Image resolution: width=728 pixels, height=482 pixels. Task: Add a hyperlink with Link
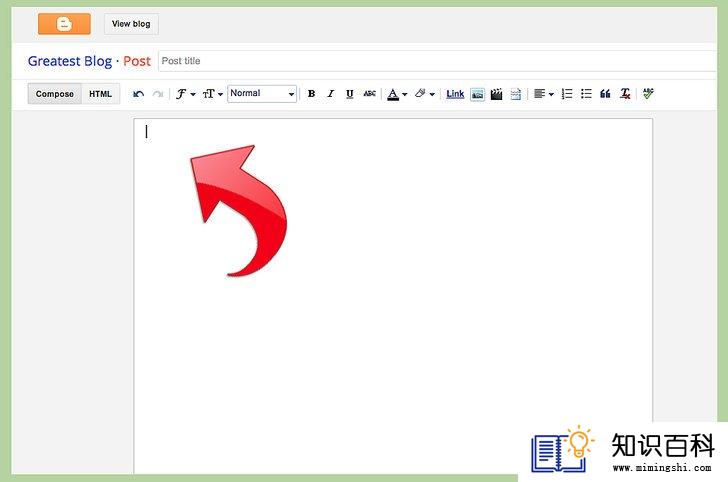tap(455, 94)
